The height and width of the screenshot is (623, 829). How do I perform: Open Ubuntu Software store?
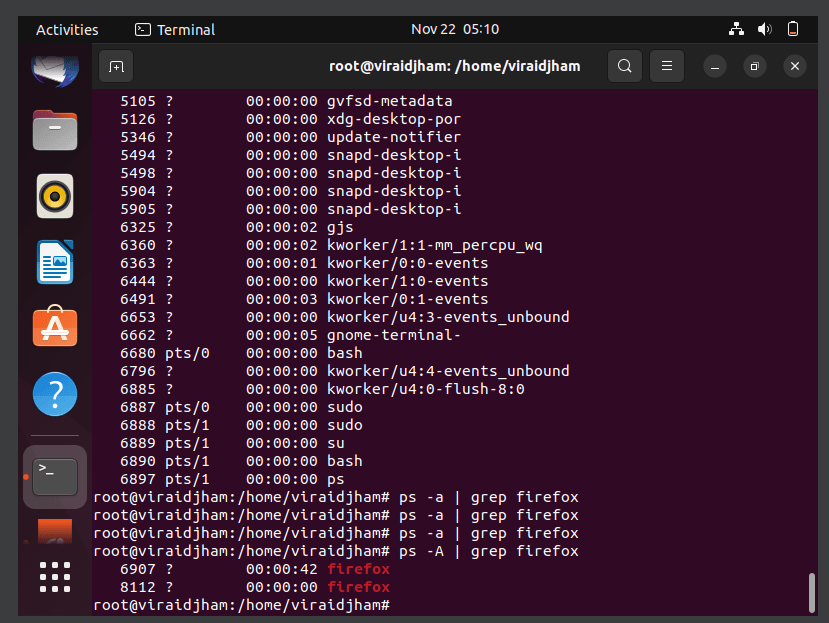click(x=55, y=326)
